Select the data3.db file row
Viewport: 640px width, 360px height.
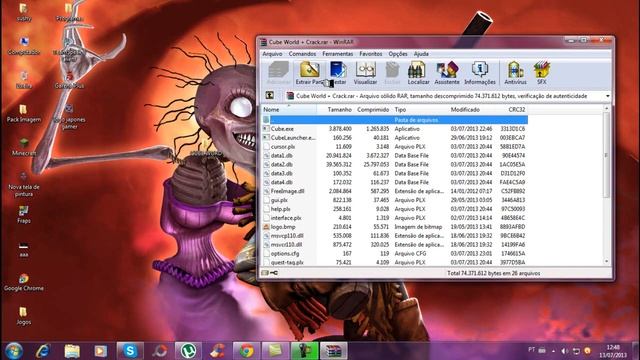point(395,173)
